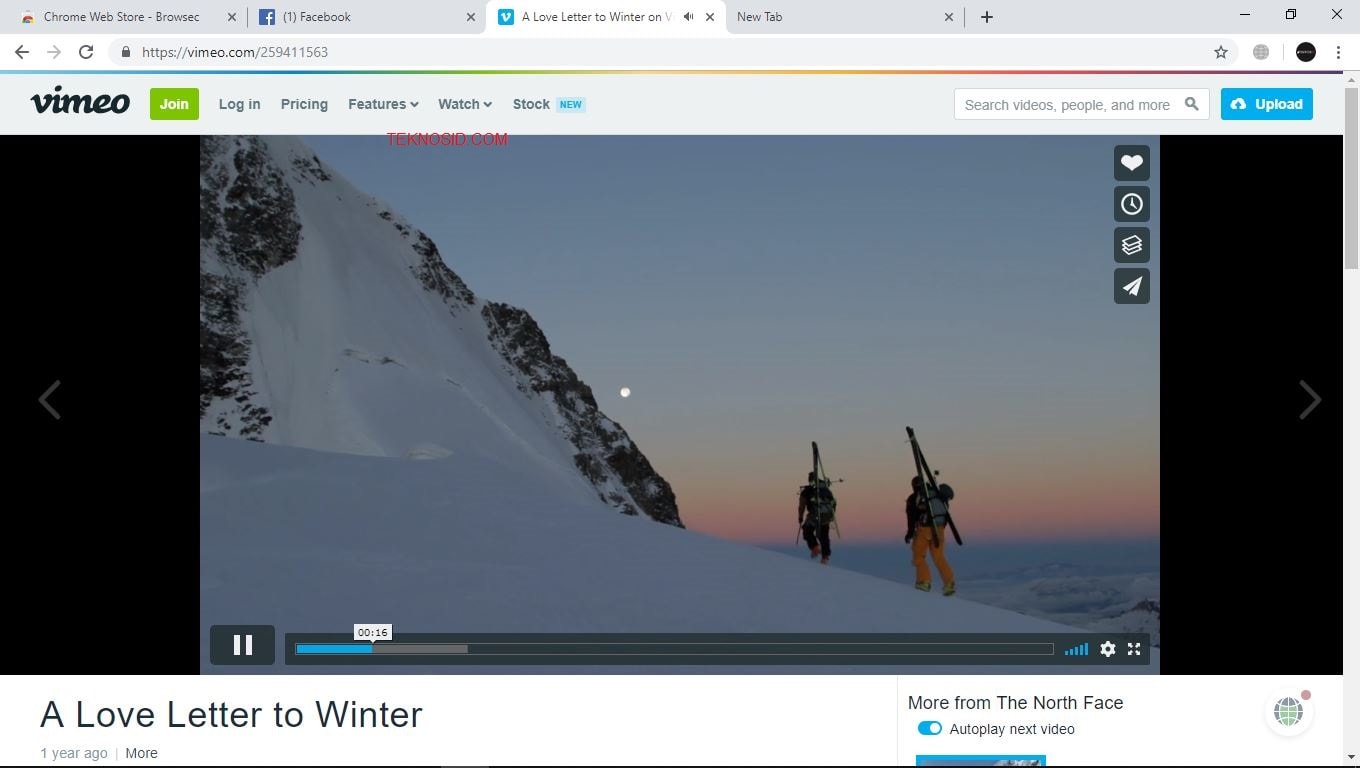Toggle Autoplay next video switch

[x=930, y=729]
